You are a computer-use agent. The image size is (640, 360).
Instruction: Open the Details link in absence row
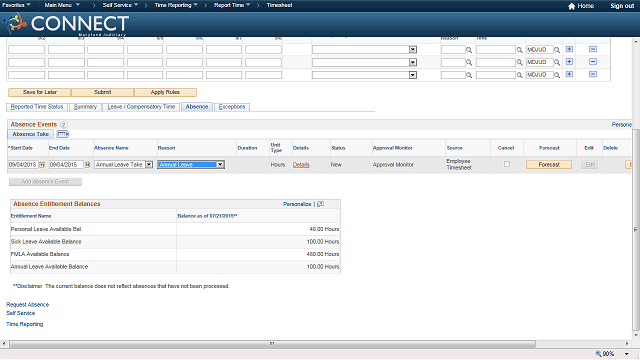pyautogui.click(x=301, y=164)
